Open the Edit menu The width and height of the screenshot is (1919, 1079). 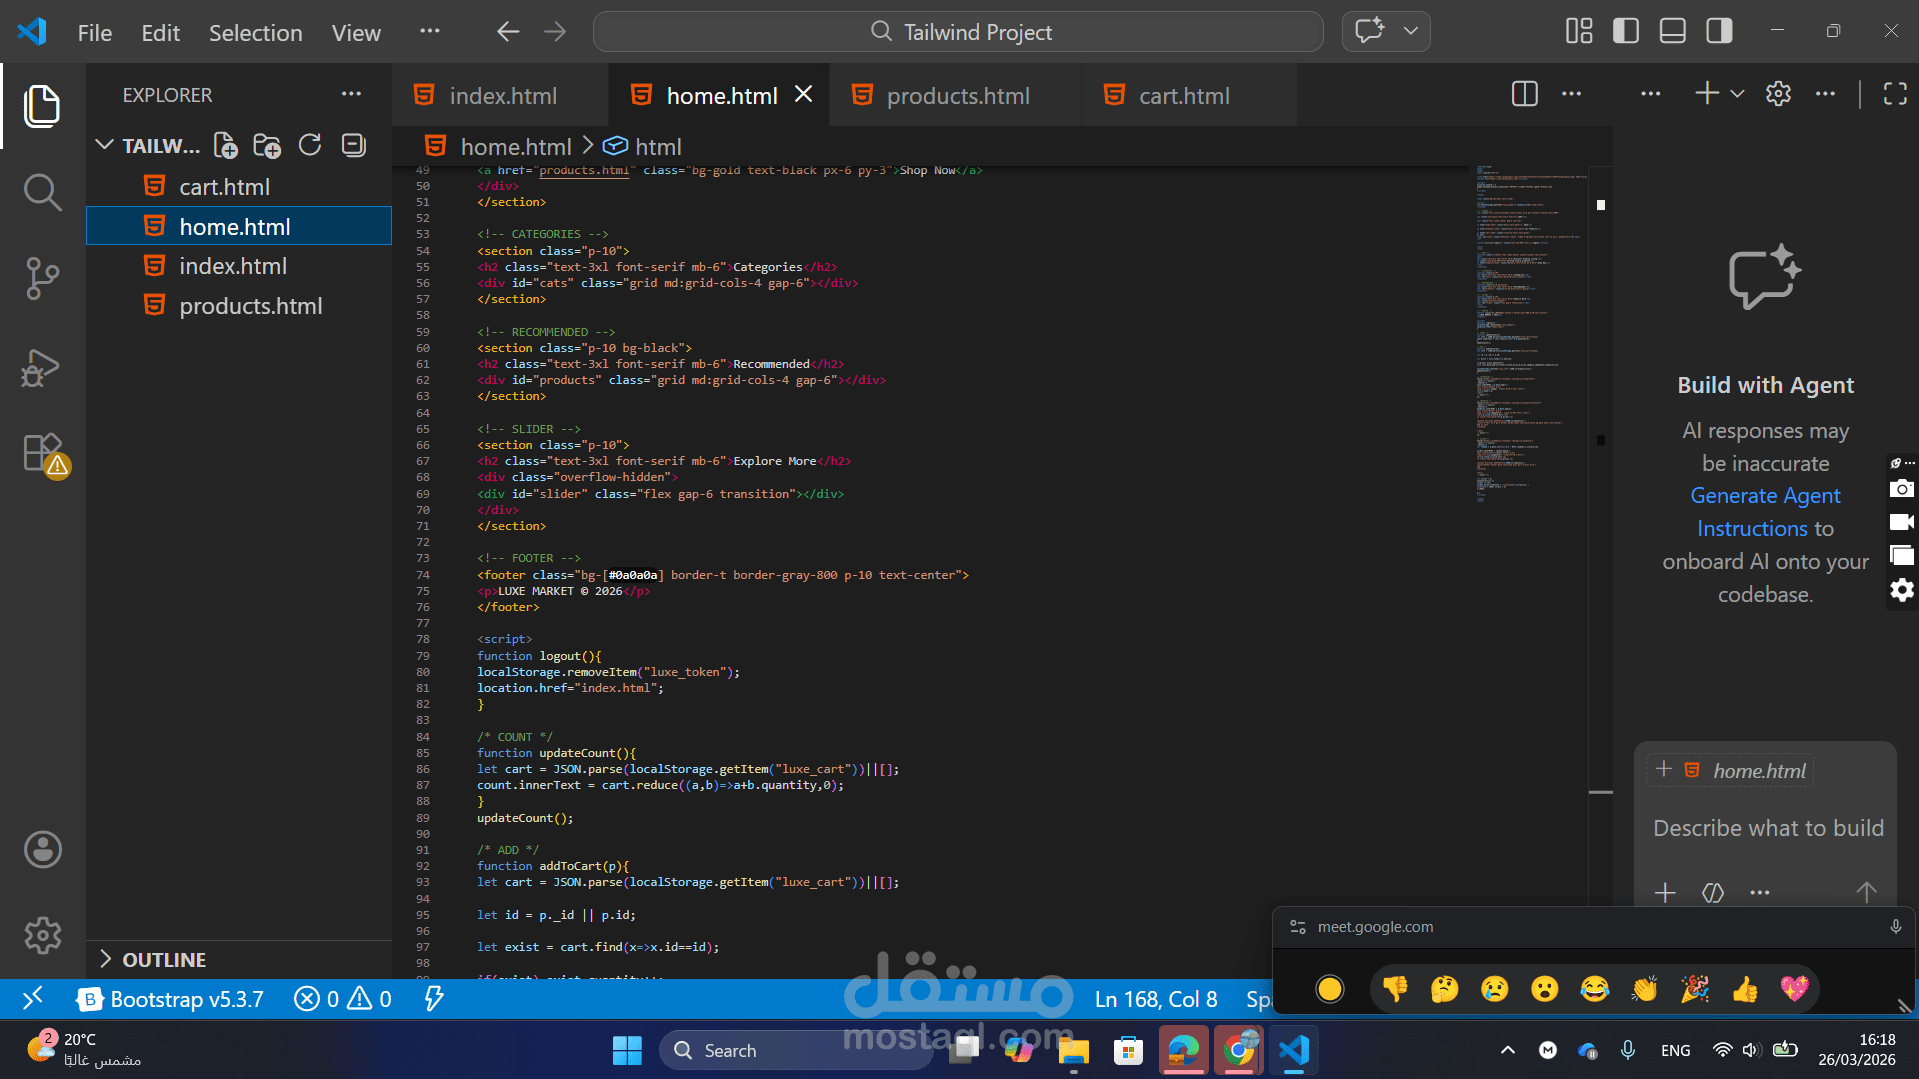160,33
